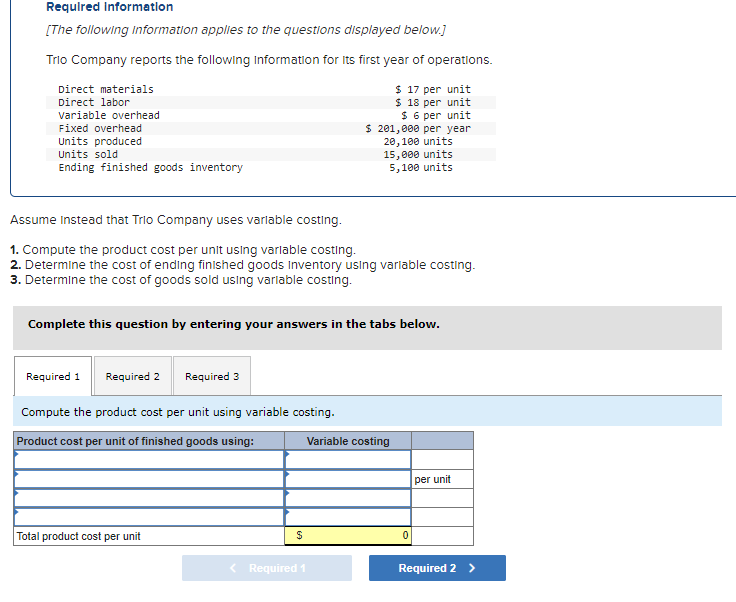Click the Product cost per unit header cell
The image size is (736, 602).
pos(149,441)
